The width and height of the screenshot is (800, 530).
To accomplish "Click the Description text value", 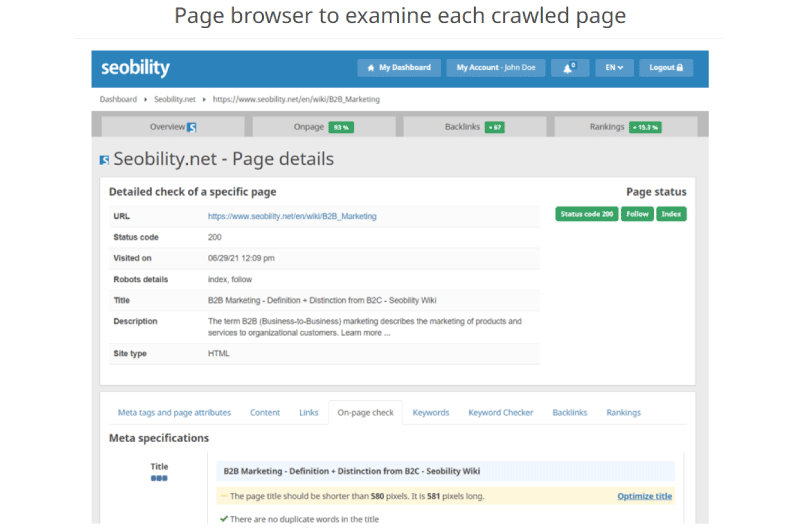I will 364,327.
